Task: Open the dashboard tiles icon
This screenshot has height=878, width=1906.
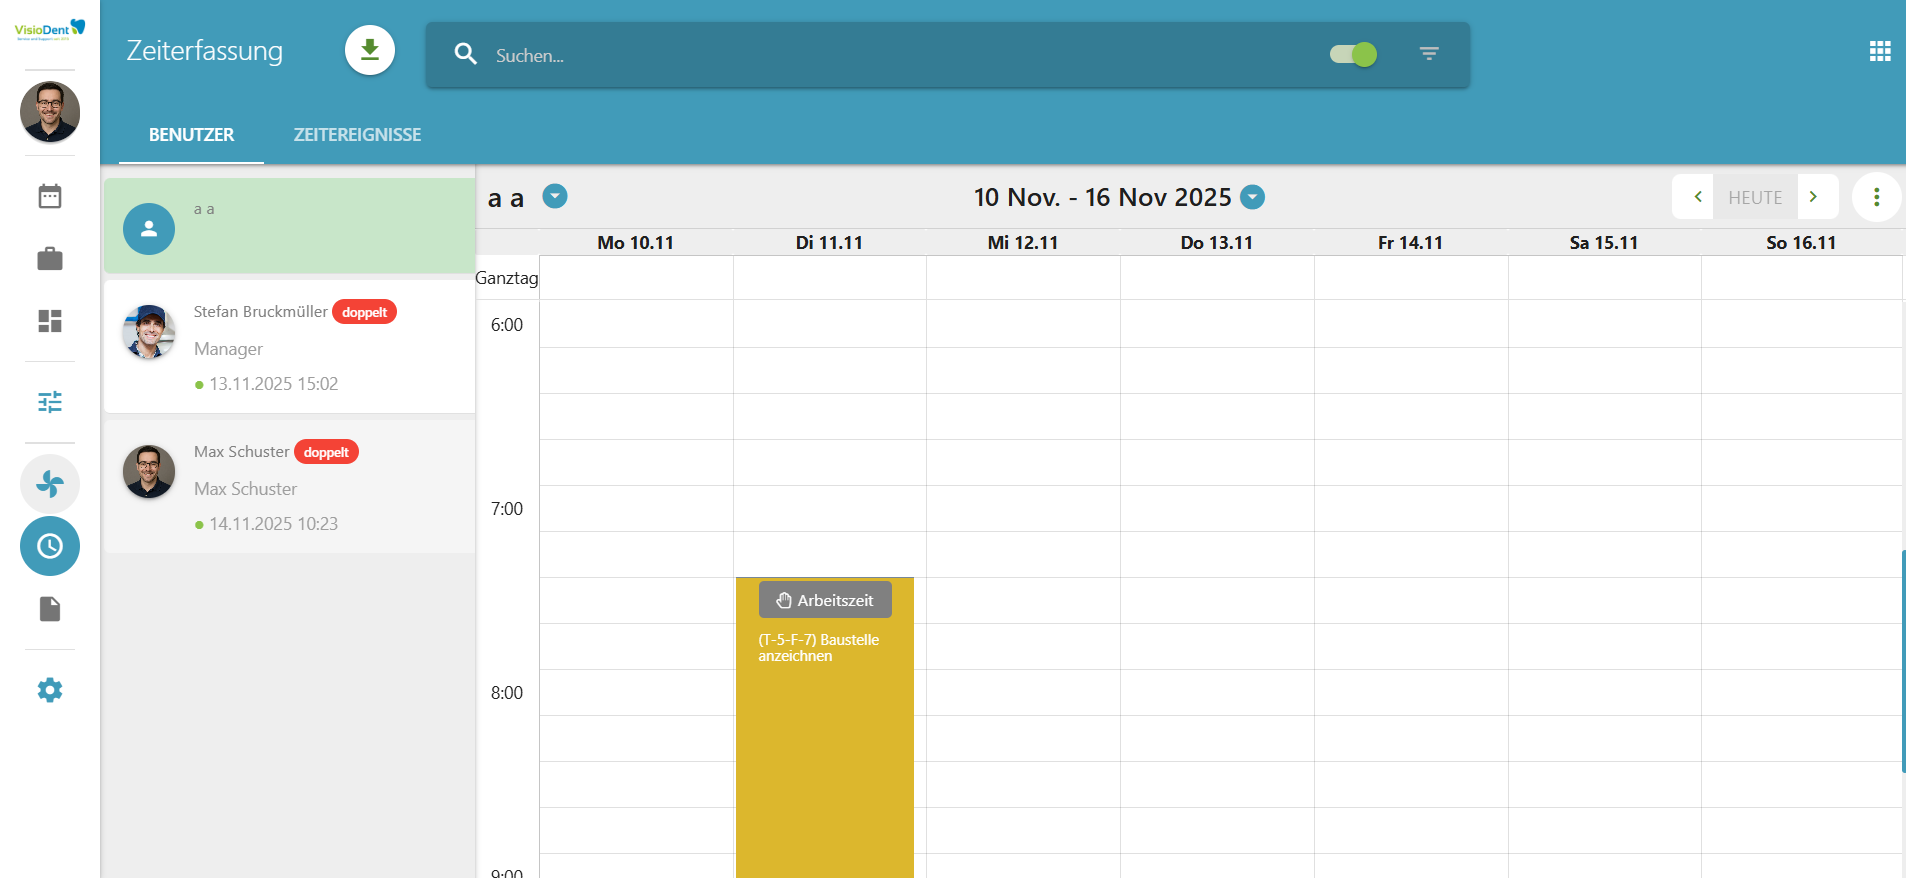Action: pos(50,321)
